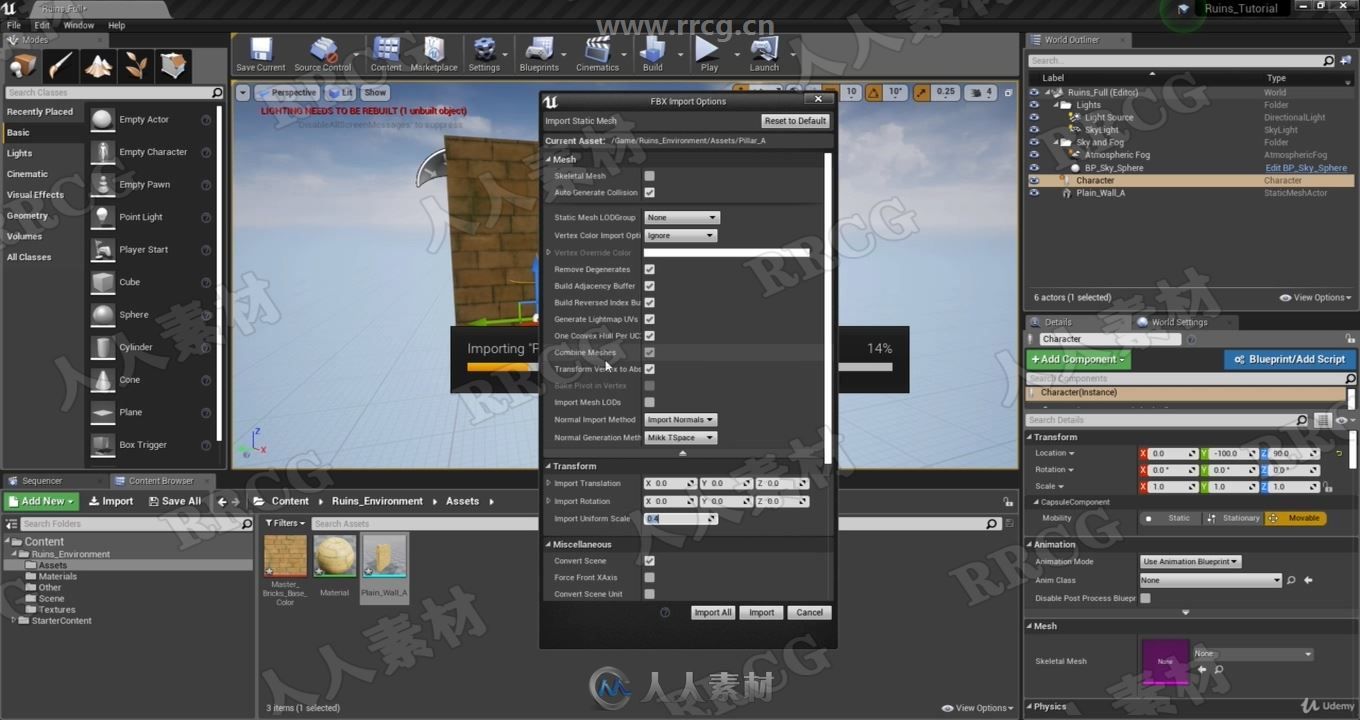The width and height of the screenshot is (1360, 720).
Task: Toggle Convert Scene checkbox
Action: (x=649, y=561)
